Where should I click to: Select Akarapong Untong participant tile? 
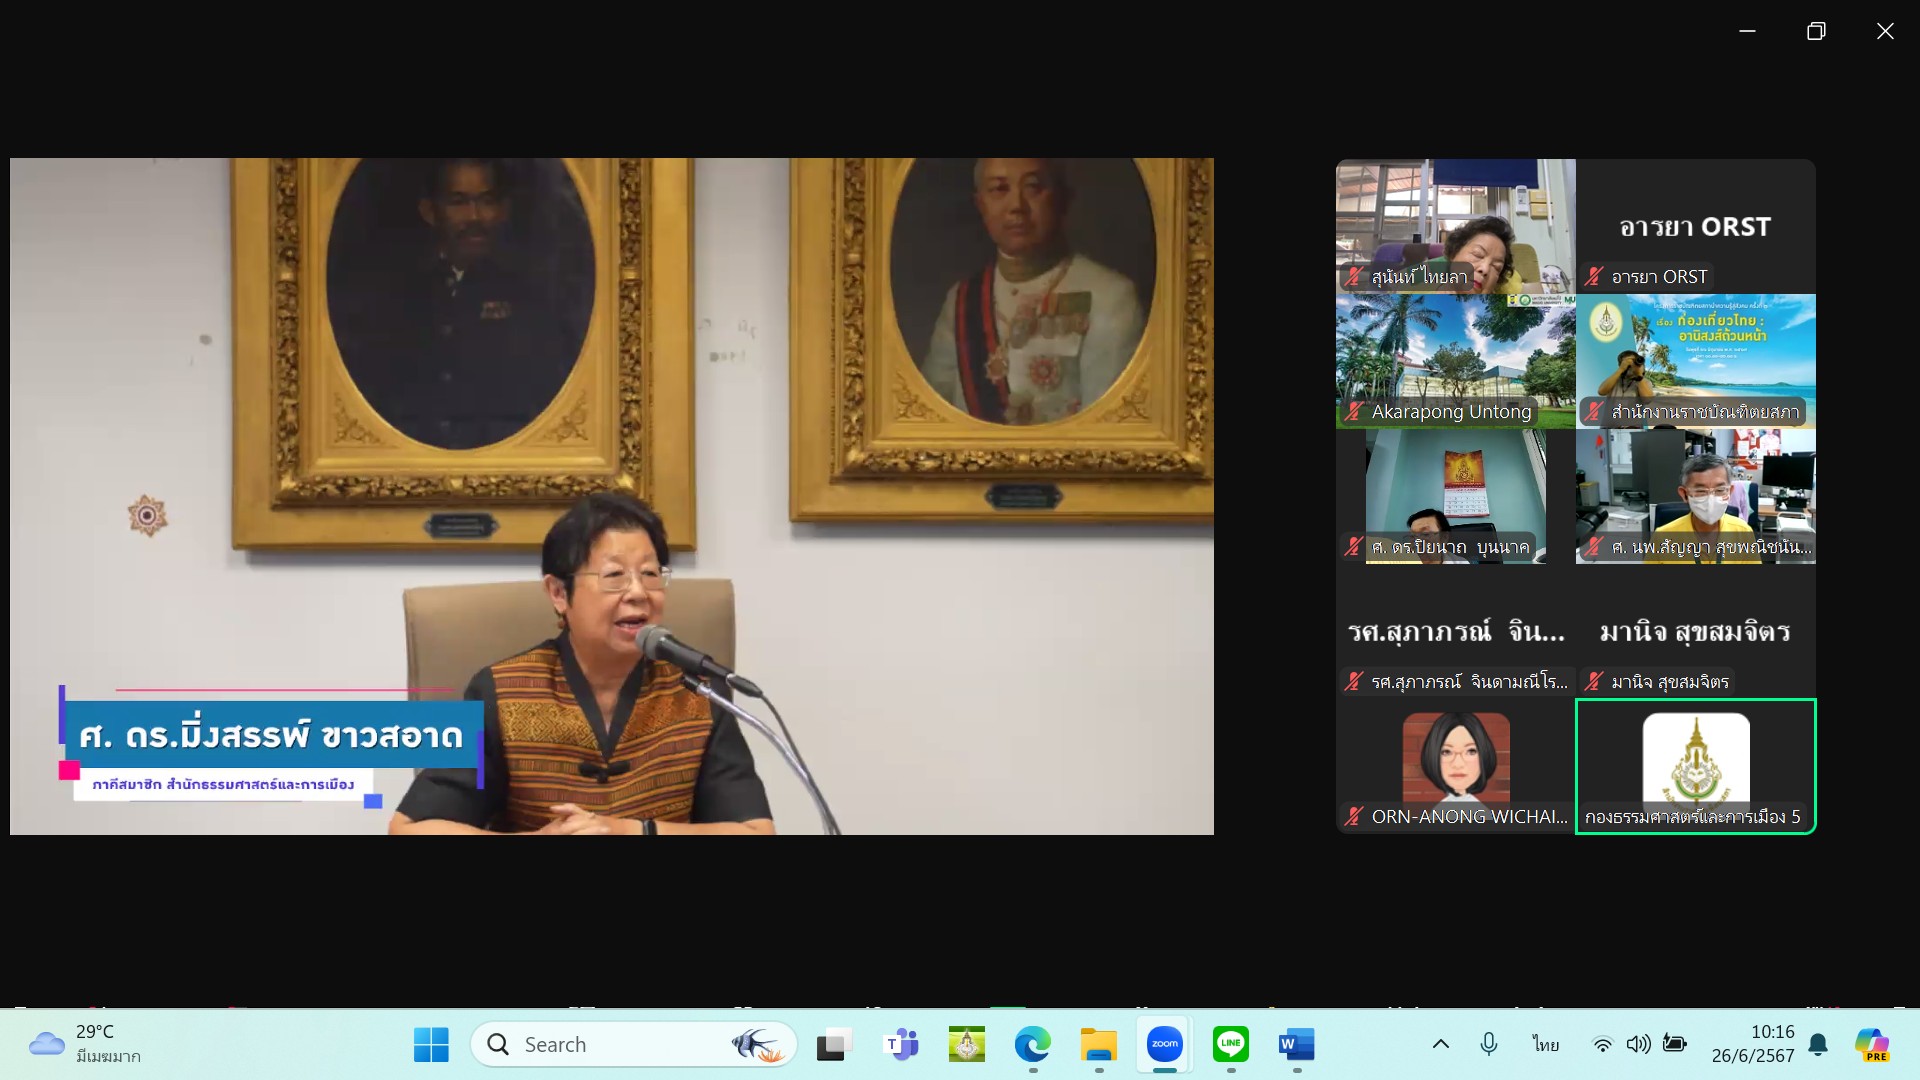tap(1455, 361)
